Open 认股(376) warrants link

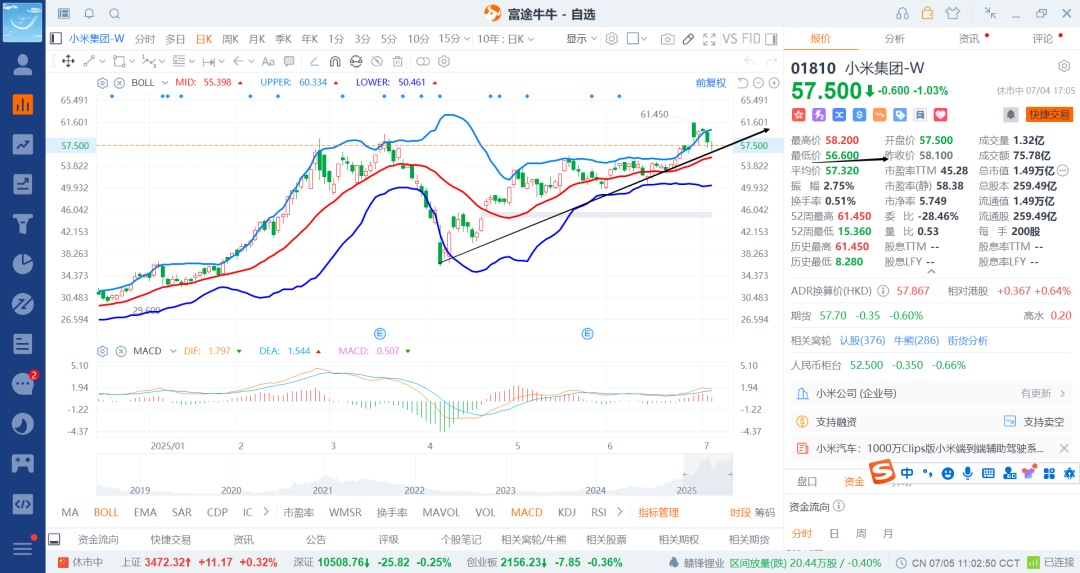pyautogui.click(x=862, y=340)
